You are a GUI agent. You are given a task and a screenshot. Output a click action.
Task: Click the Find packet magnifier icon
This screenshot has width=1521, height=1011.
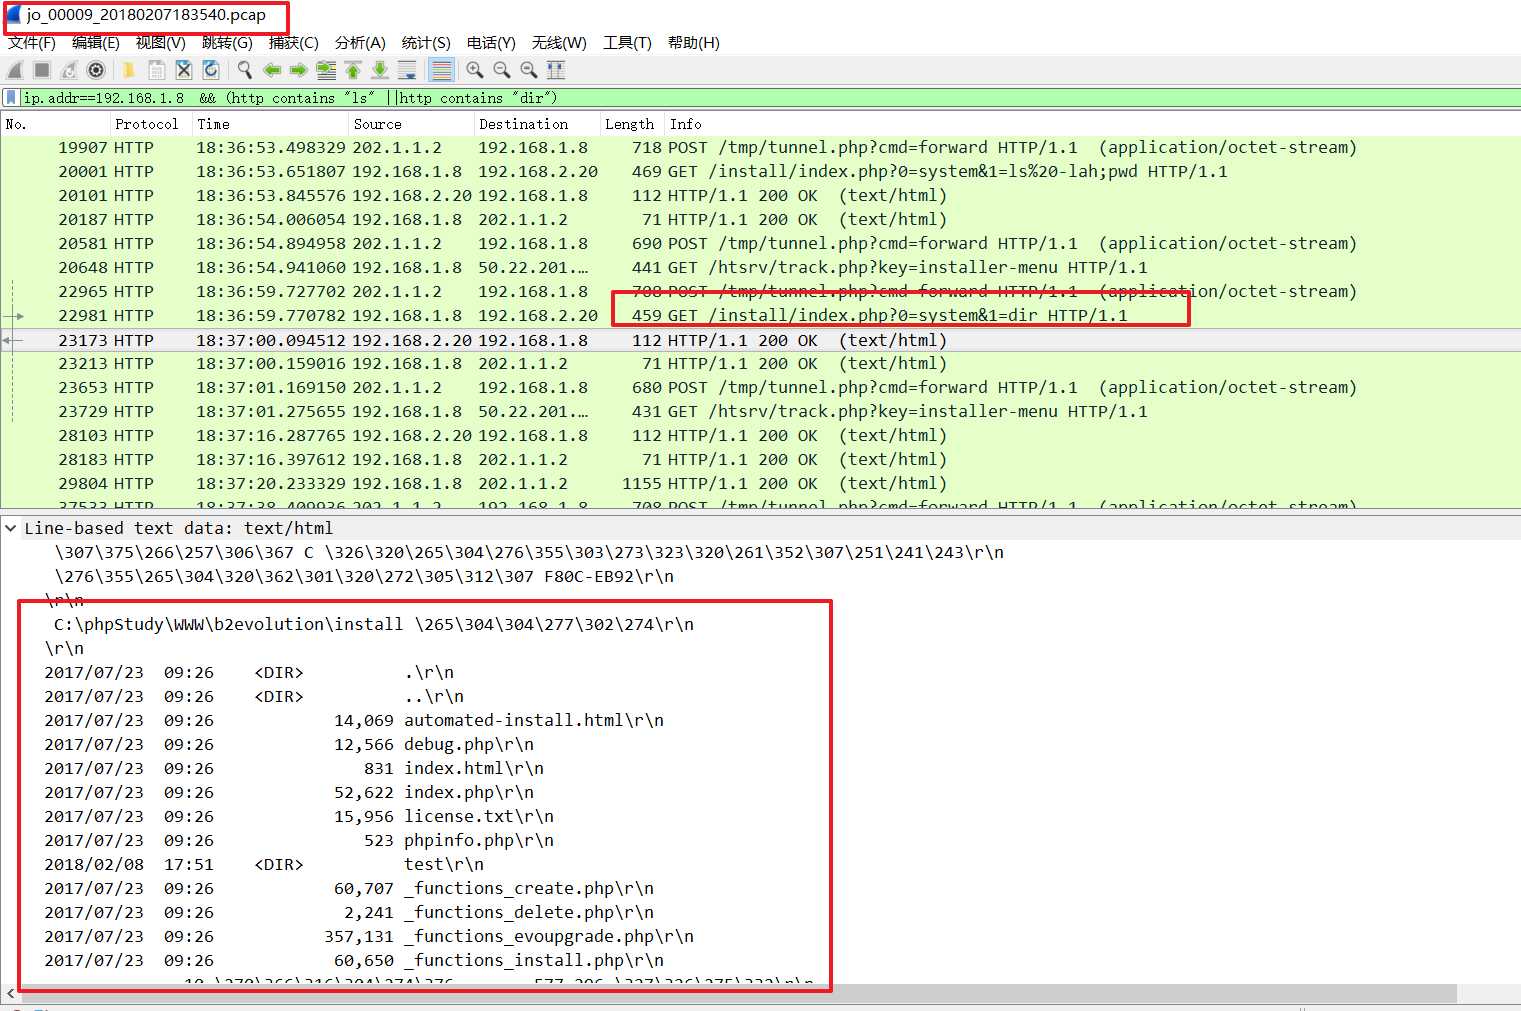244,70
